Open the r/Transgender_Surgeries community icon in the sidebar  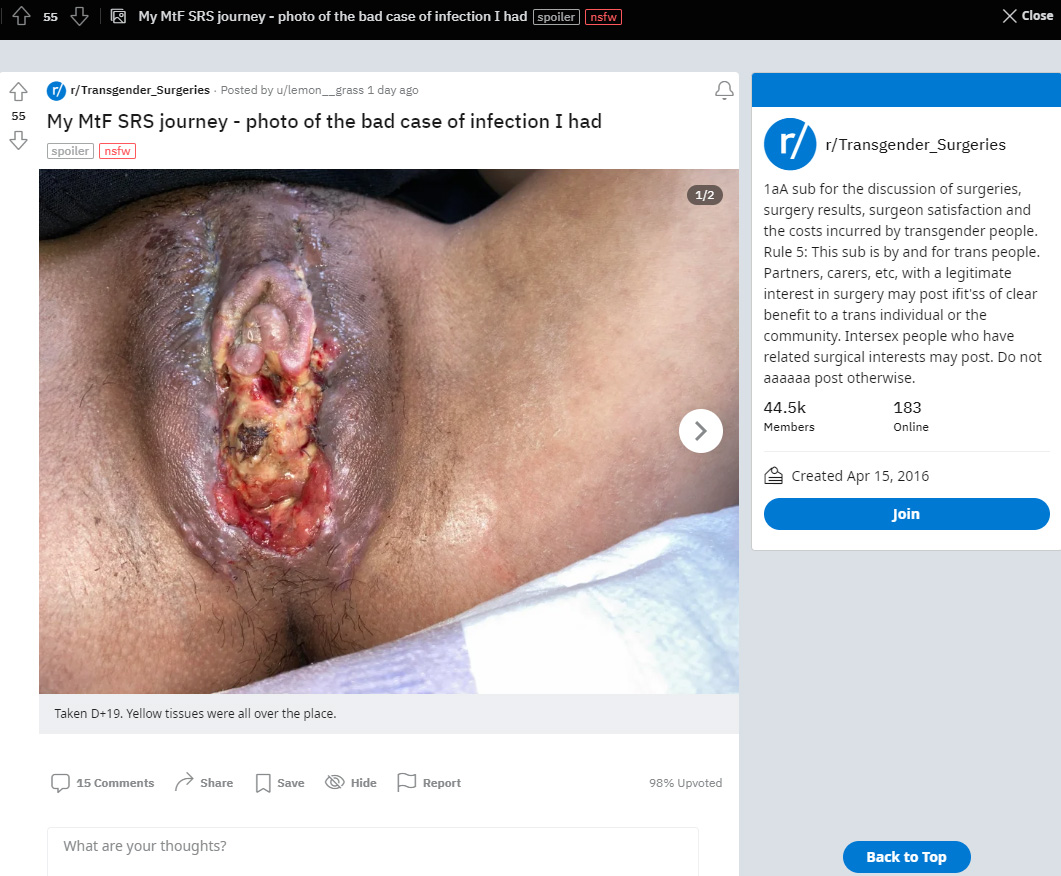[790, 144]
